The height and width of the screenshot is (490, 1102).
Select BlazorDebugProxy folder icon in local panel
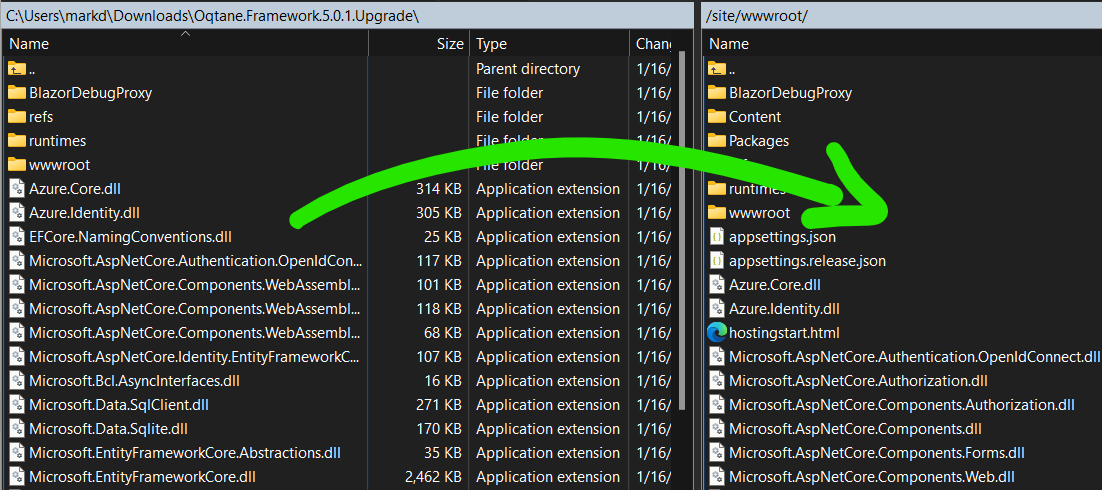[x=16, y=92]
